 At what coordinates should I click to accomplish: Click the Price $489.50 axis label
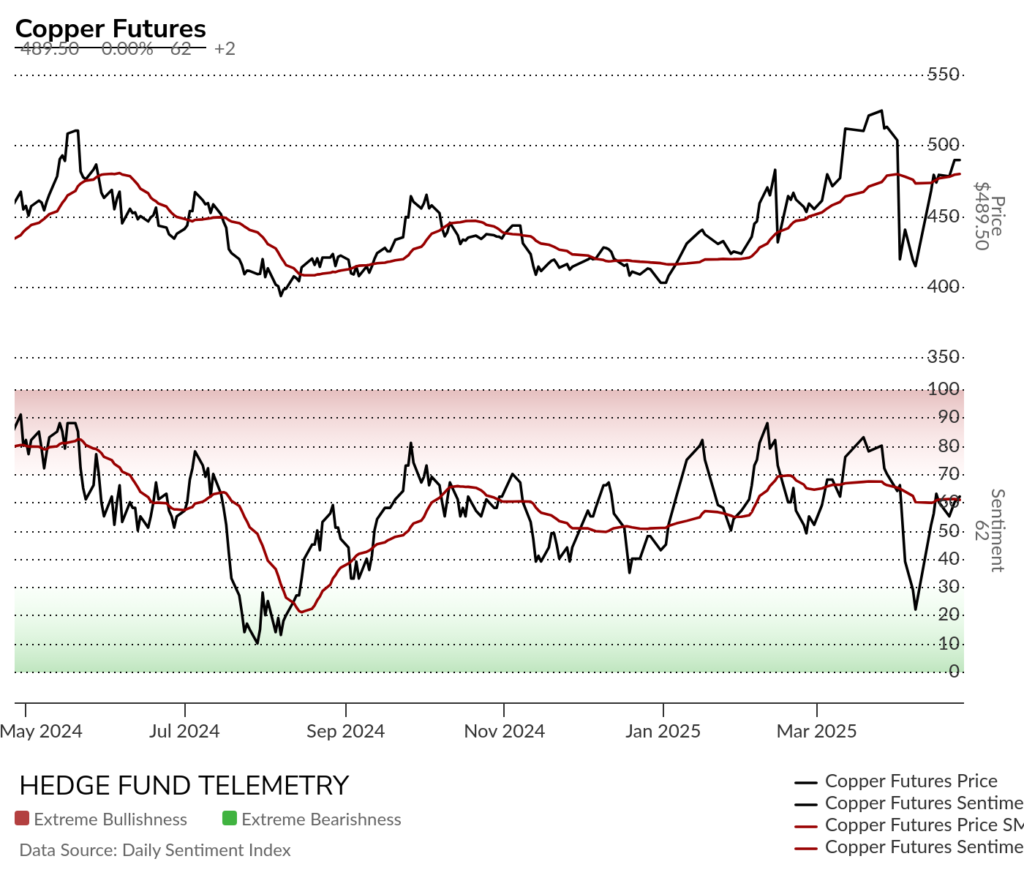(989, 216)
